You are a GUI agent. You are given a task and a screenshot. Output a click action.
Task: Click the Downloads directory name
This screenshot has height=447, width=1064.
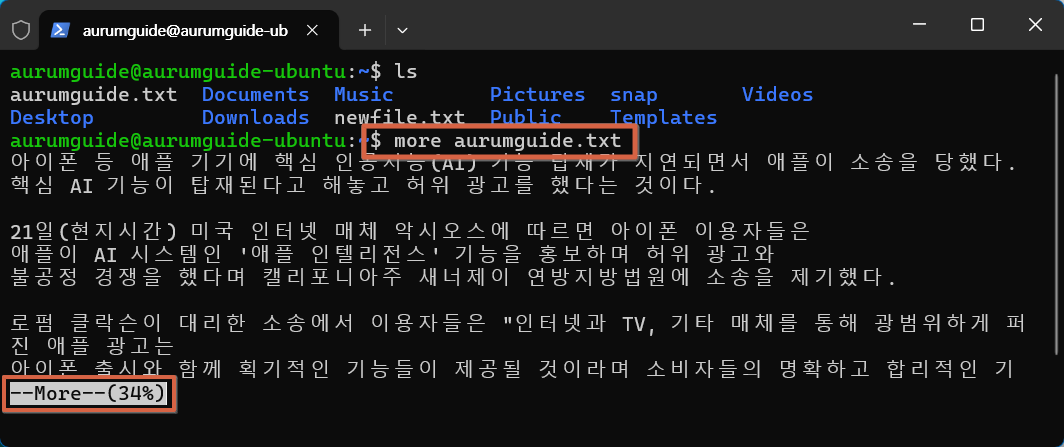click(x=256, y=118)
